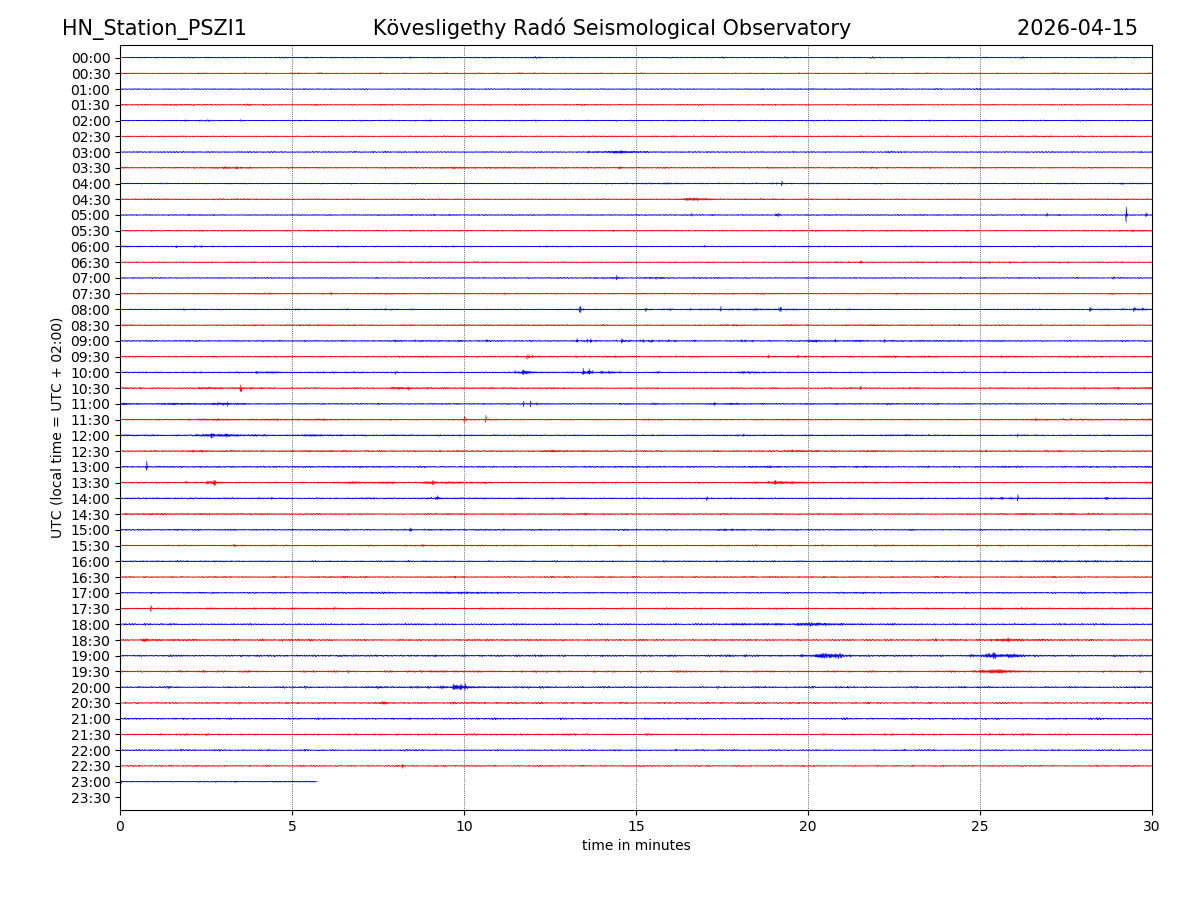Click the UTC local time y-axis label
1200x900 pixels.
click(x=57, y=427)
